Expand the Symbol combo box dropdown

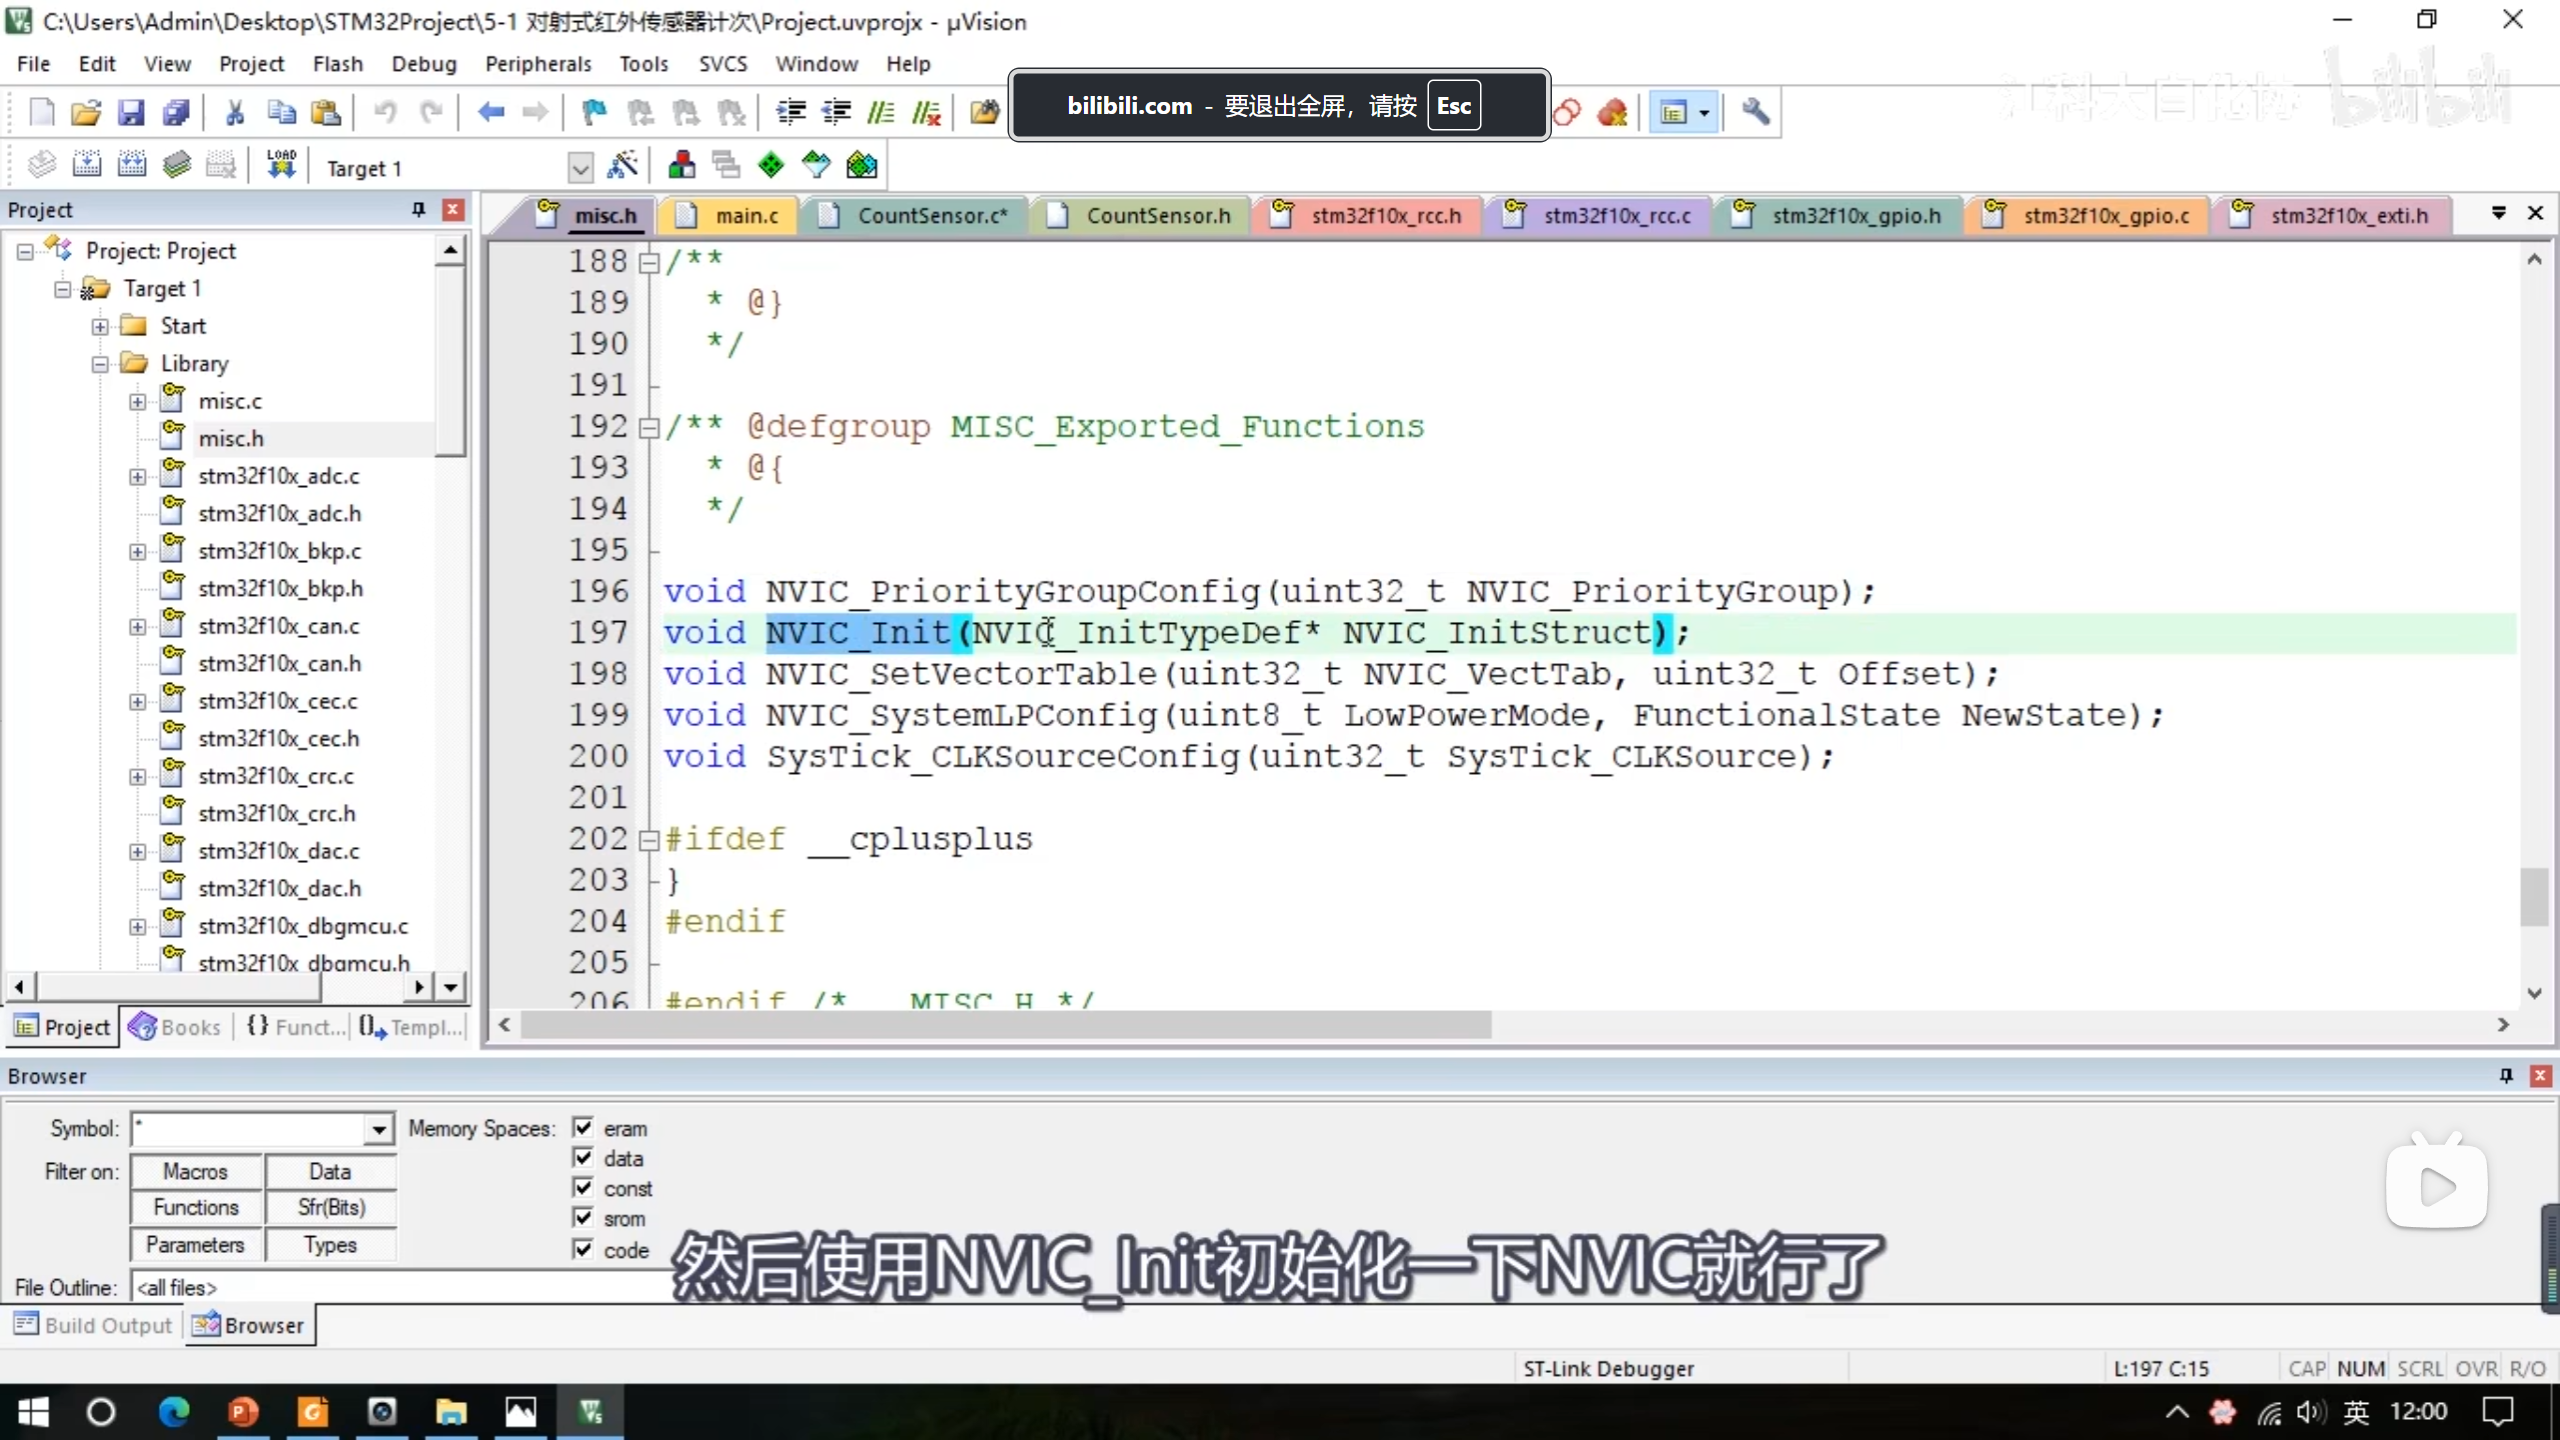378,1130
